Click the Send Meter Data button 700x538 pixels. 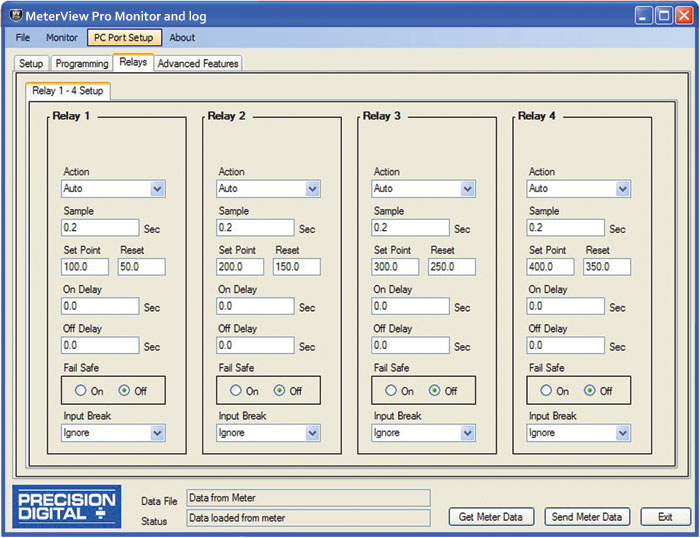coord(587,517)
